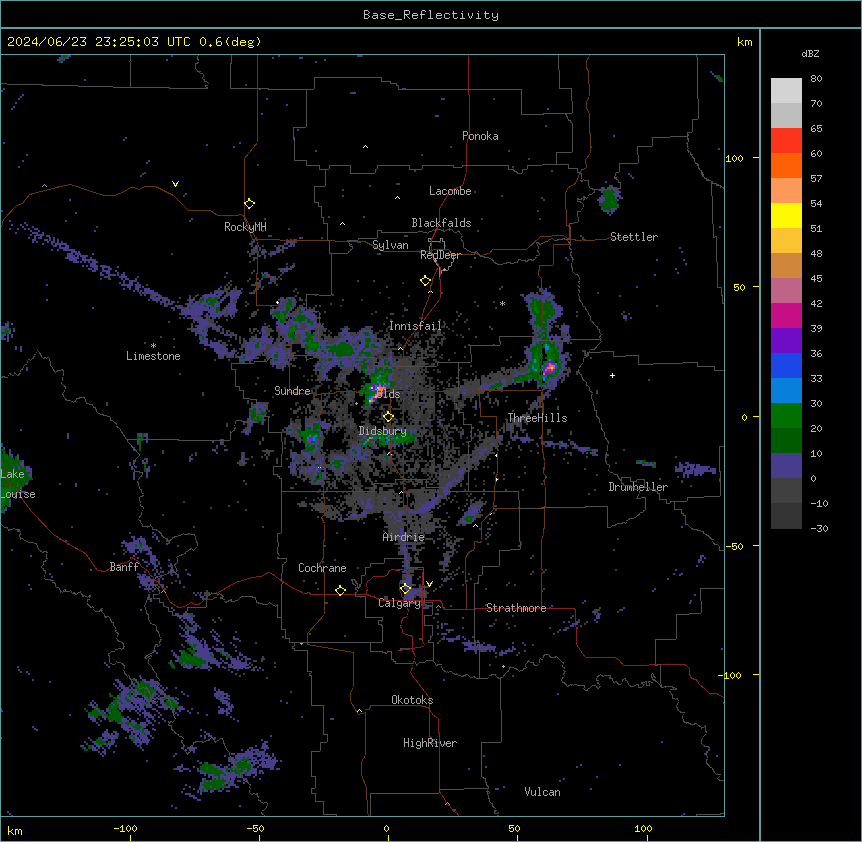Screen dimensions: 862x842
Task: Click the yellow v marker northwest of RockyMH
Action: tap(175, 184)
